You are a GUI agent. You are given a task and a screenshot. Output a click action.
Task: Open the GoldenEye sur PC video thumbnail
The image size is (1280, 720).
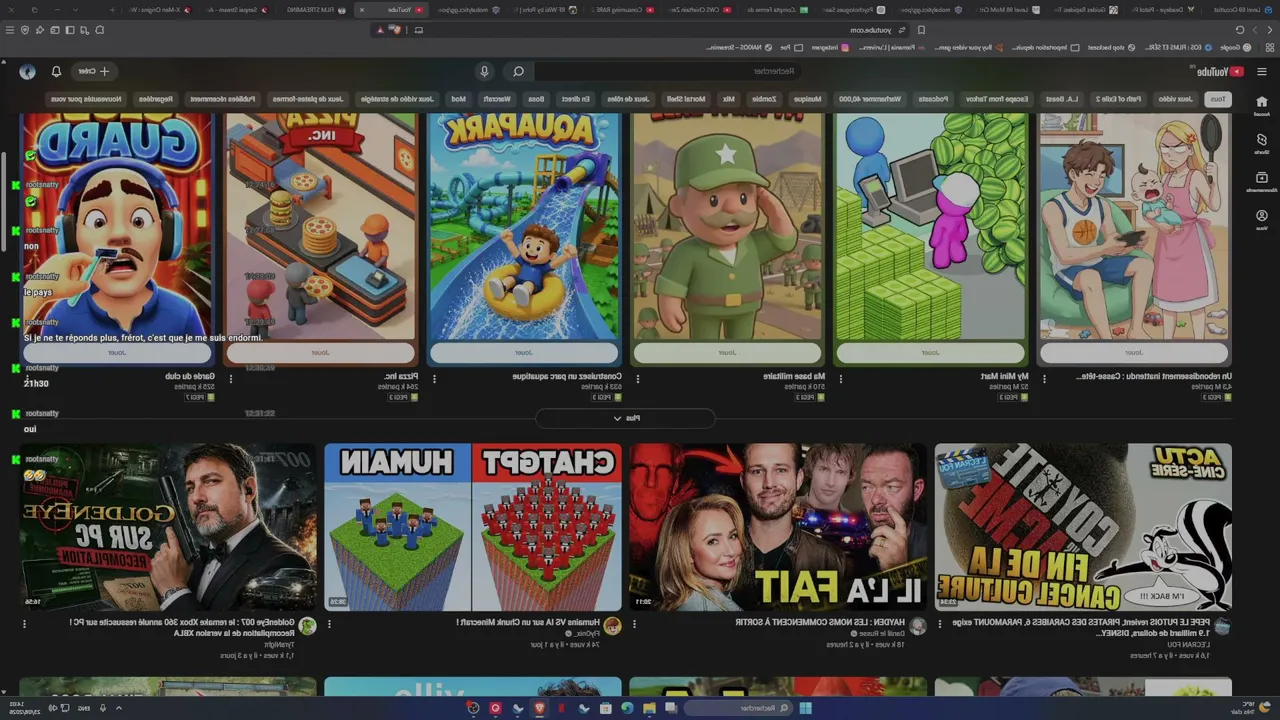click(168, 527)
